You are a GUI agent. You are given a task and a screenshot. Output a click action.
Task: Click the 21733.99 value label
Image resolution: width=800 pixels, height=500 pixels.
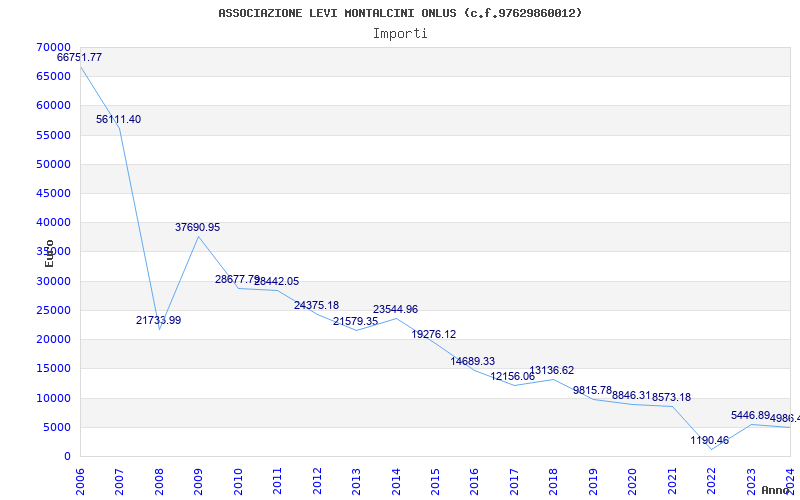pos(158,320)
